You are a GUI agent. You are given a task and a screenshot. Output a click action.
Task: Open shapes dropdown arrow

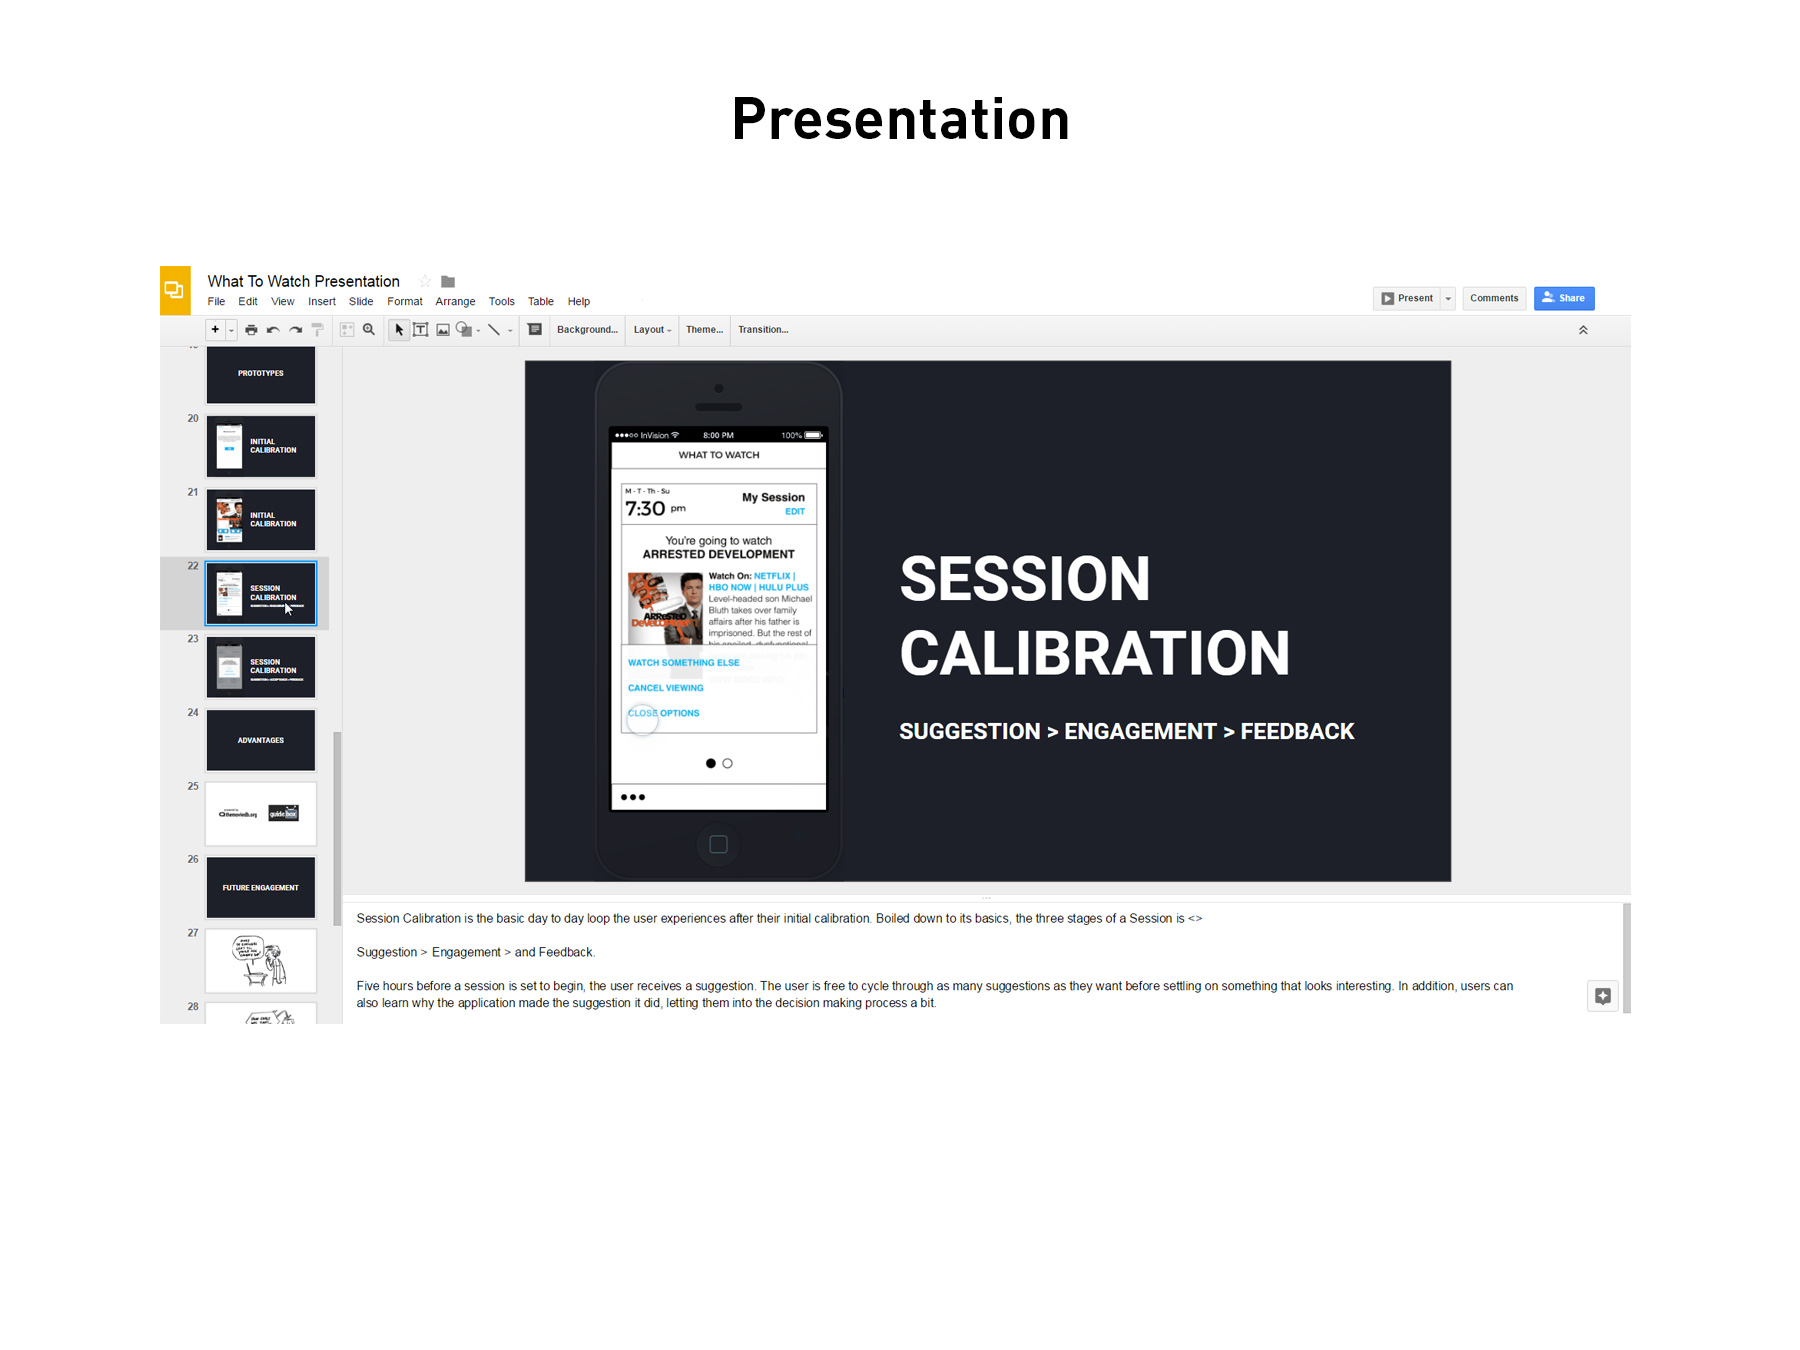coord(478,331)
